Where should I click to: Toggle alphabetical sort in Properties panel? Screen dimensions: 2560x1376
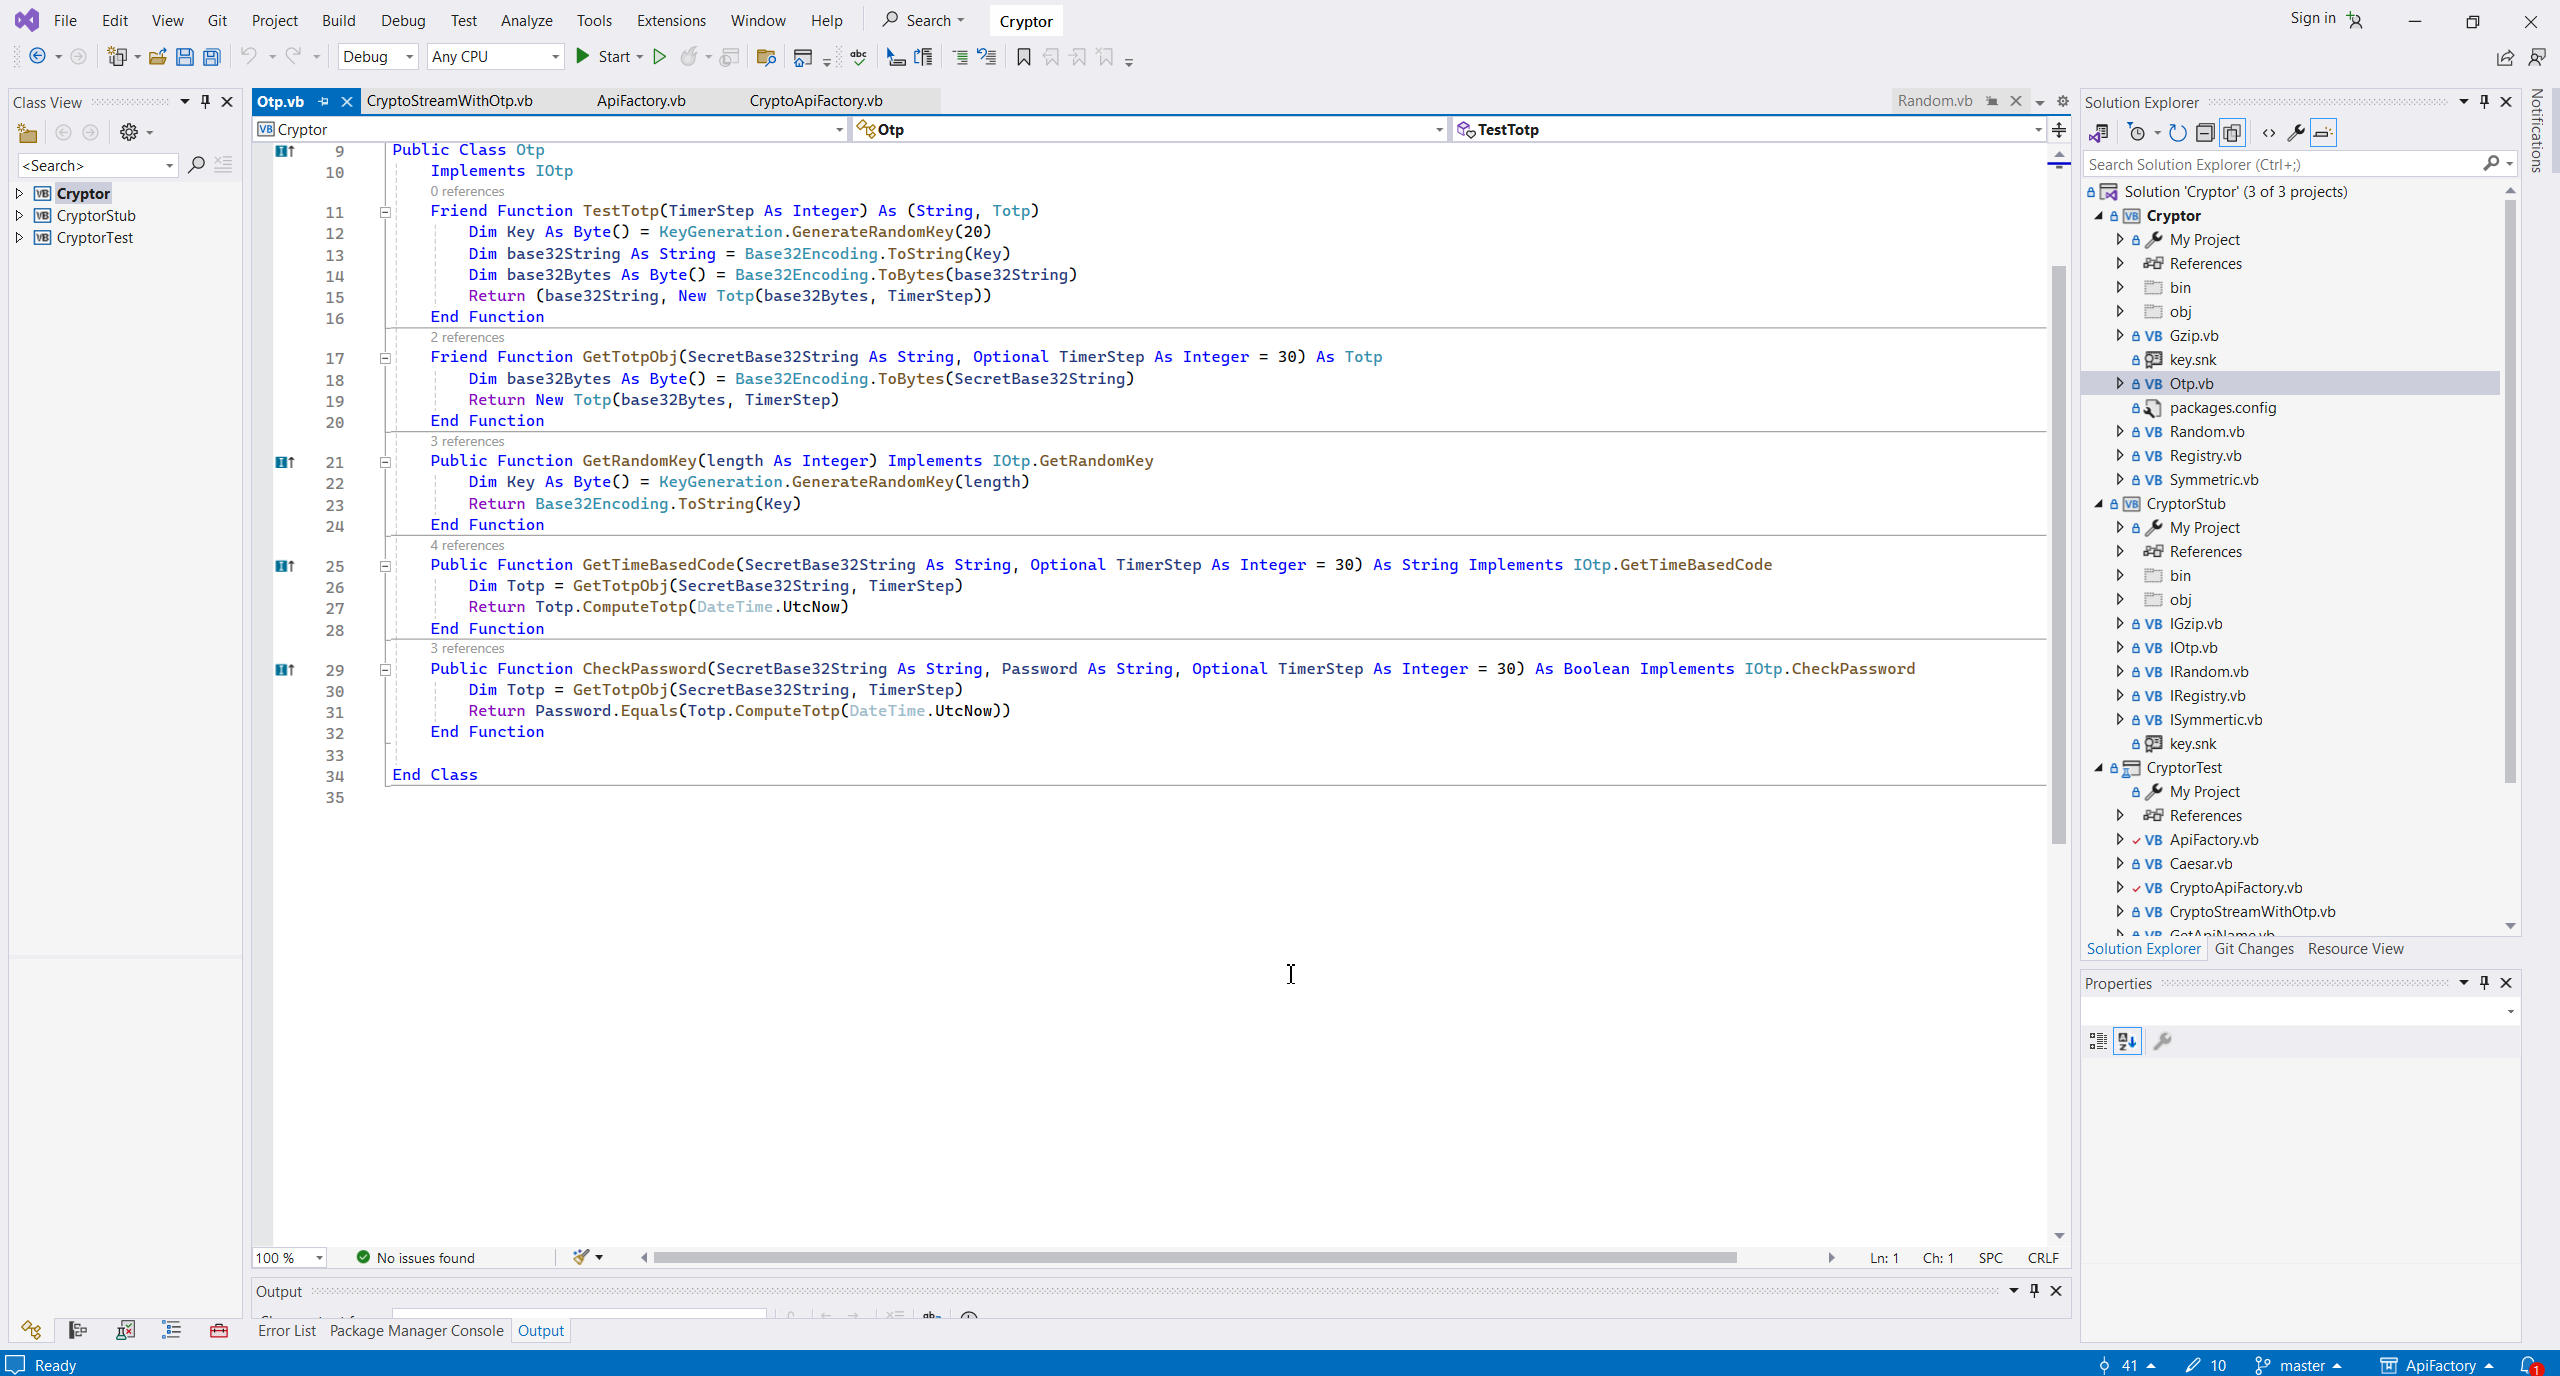pos(2127,1041)
